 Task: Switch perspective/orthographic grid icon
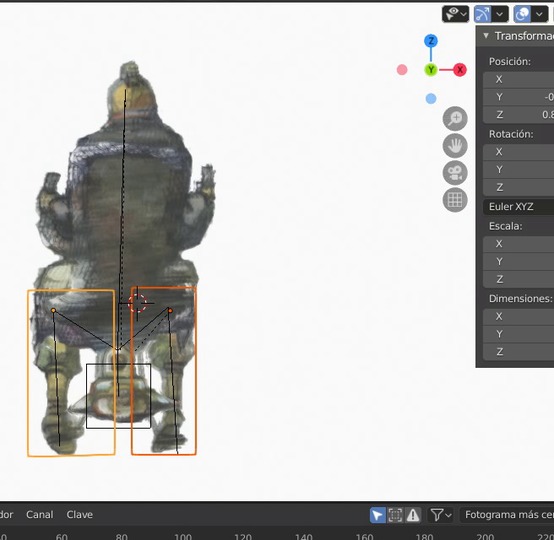click(x=455, y=200)
